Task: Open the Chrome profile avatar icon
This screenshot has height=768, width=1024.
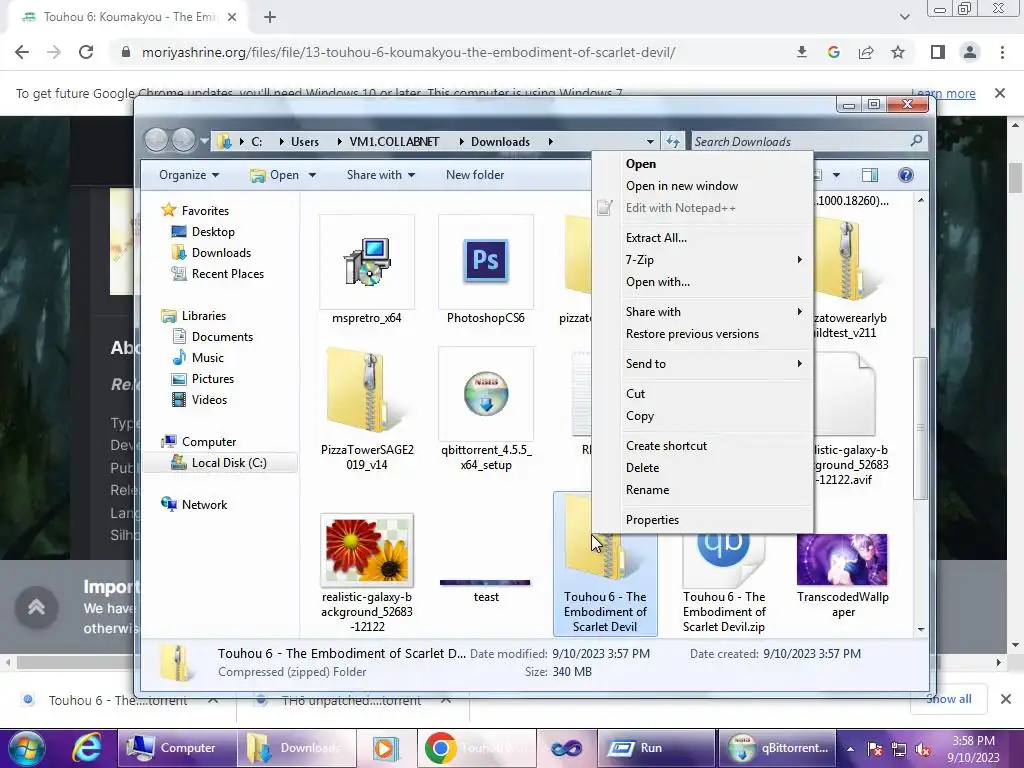Action: point(970,52)
